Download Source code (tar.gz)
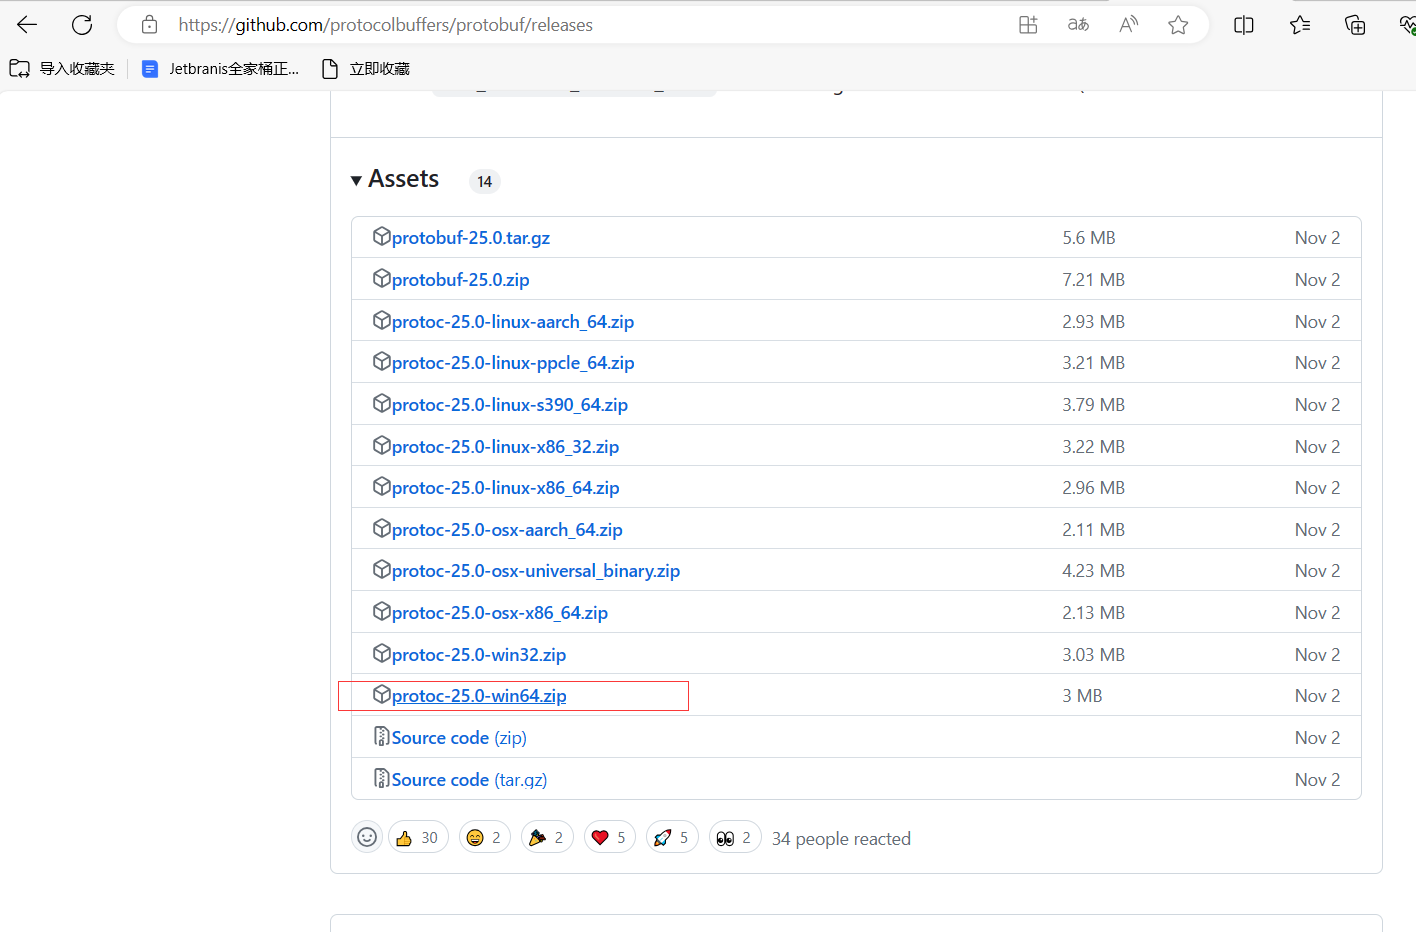This screenshot has height=932, width=1416. coord(469,780)
